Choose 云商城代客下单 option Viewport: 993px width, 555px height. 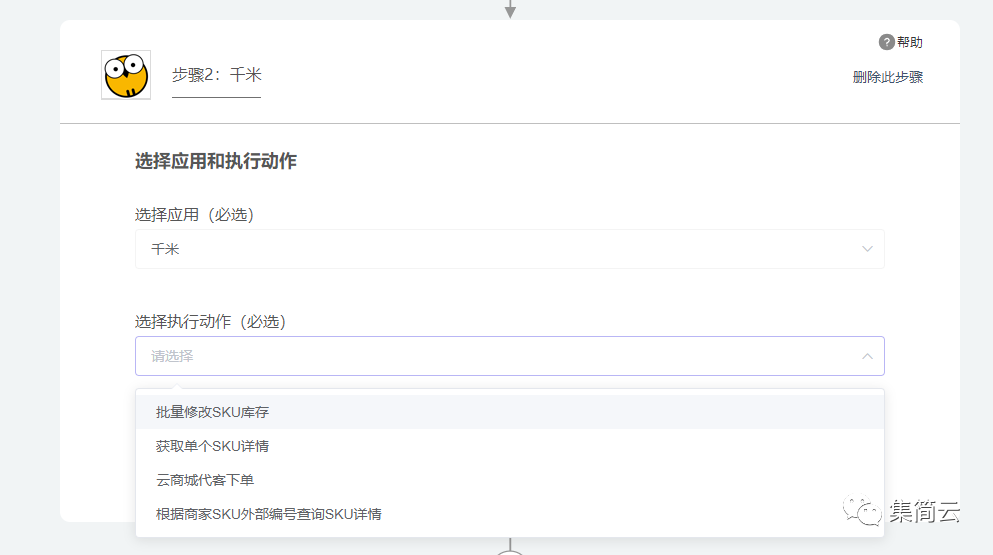point(510,480)
